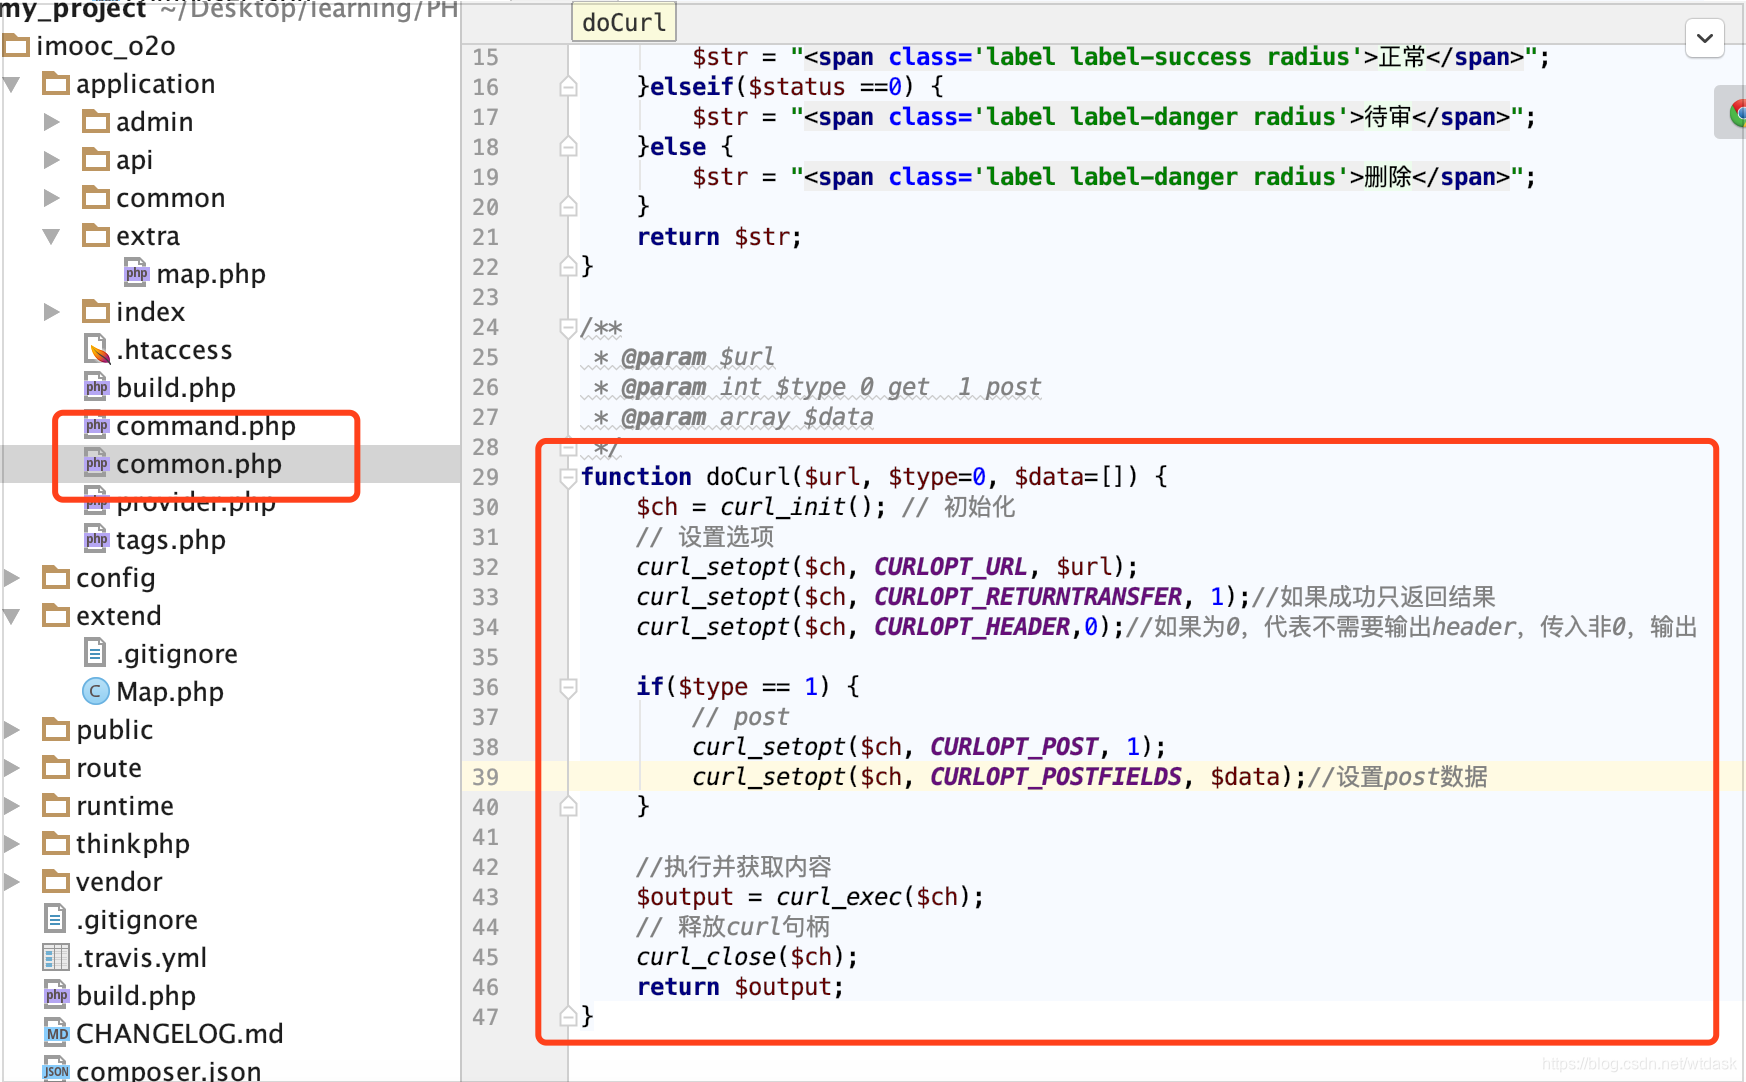Click the common folder icon
Viewport: 1746px width, 1082px height.
[x=96, y=198]
